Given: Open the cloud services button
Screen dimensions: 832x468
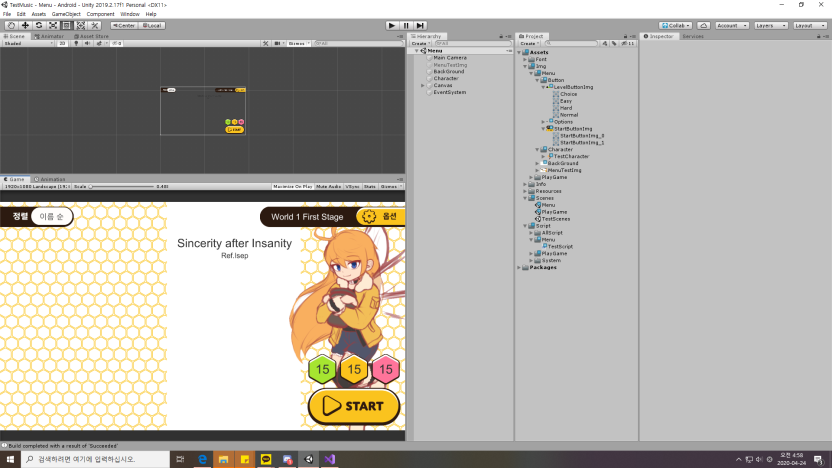Looking at the screenshot, I should pos(704,25).
